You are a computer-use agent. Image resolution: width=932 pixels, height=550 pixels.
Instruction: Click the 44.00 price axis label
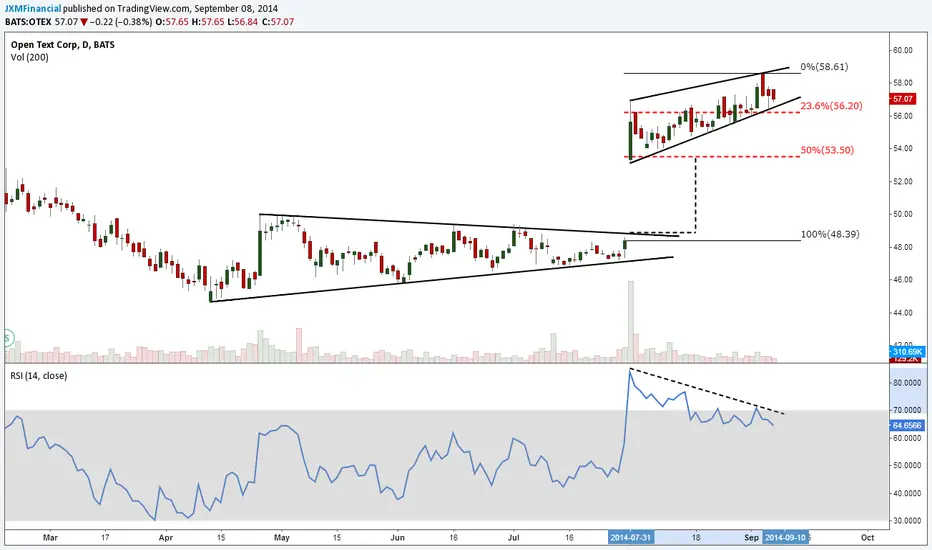(903, 313)
